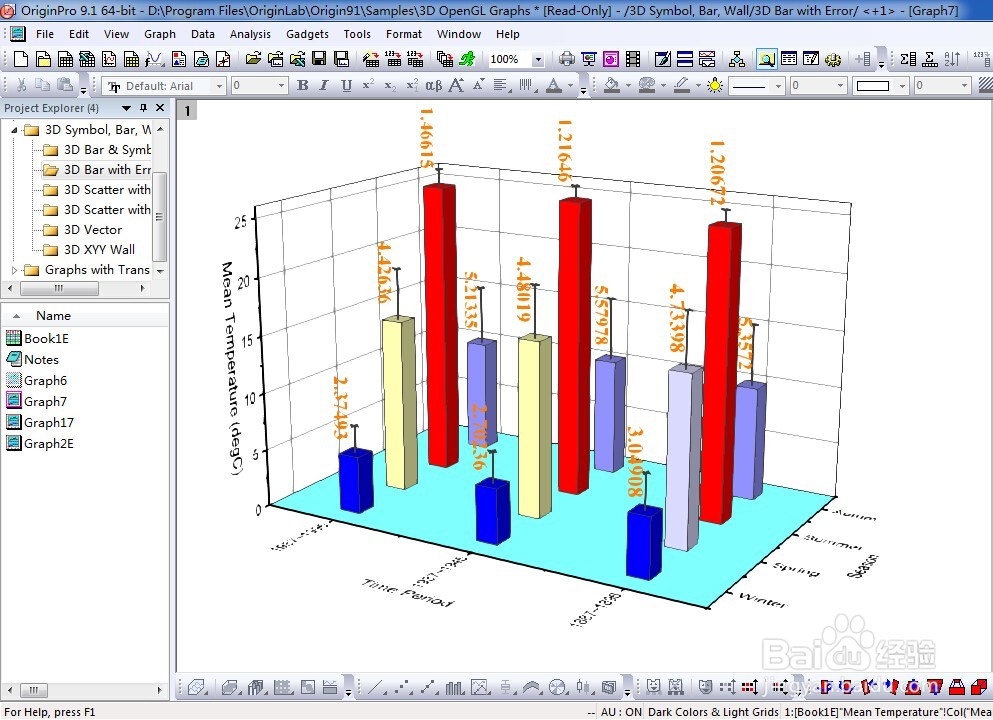Create a new project with the blank page icon
The height and width of the screenshot is (720, 993).
click(x=20, y=59)
